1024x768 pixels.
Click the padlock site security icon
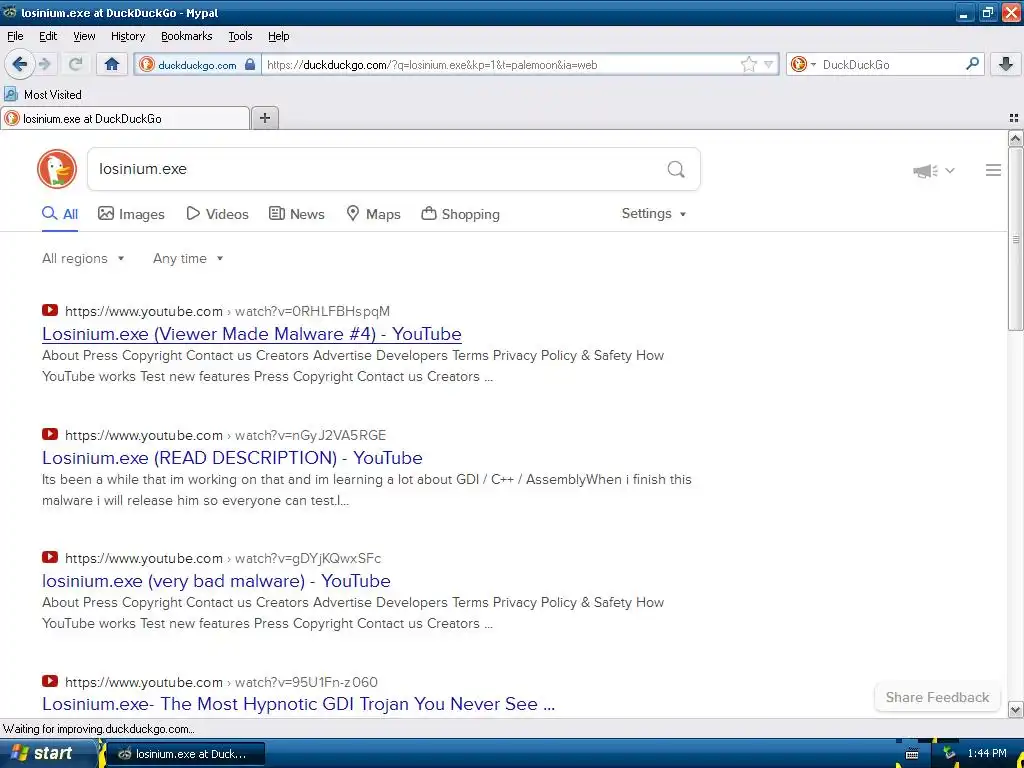(x=250, y=65)
